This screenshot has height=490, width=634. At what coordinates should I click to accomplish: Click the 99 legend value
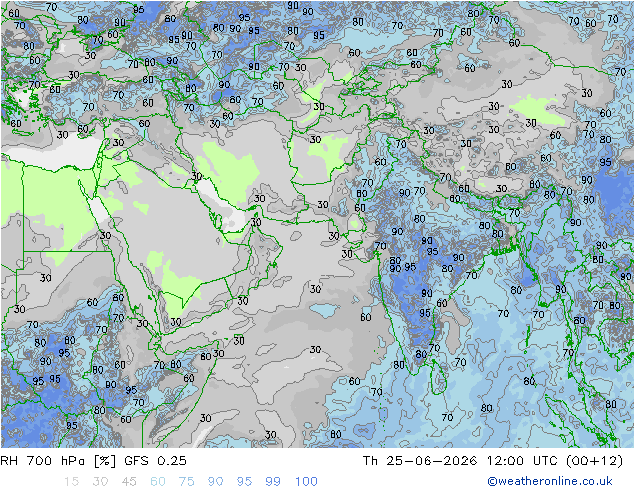click(x=273, y=482)
